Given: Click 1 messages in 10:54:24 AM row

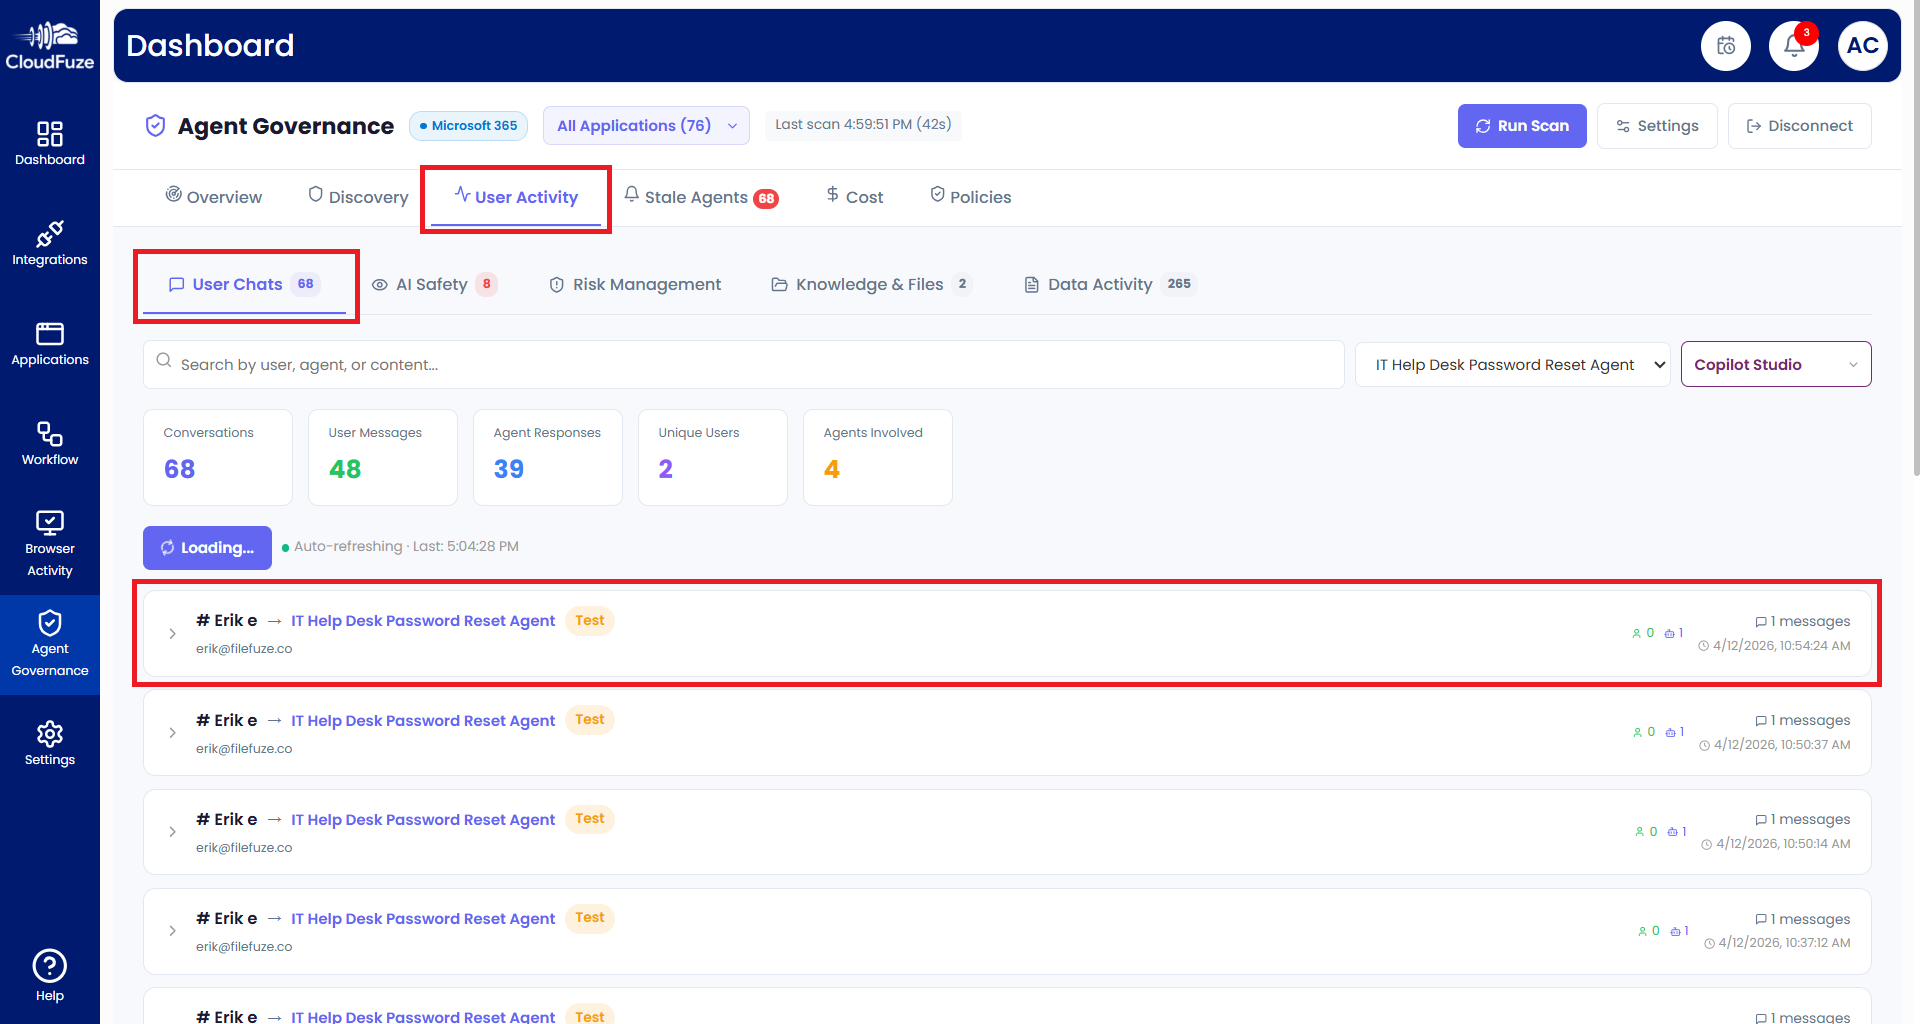Looking at the screenshot, I should [x=1803, y=622].
